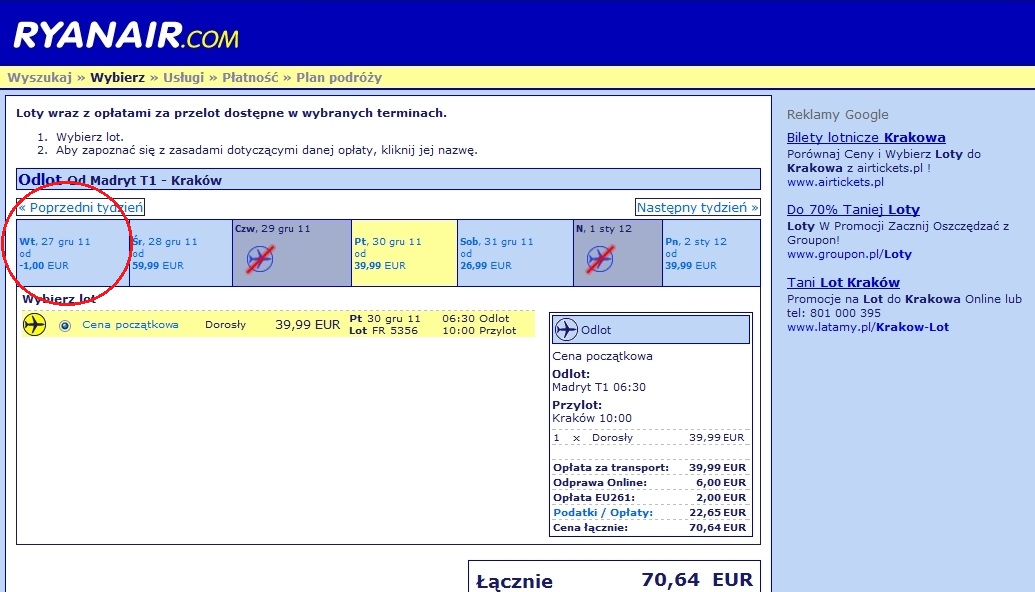Go to Usługi step in breadcrumb
Screen dimensions: 1035x592
pos(184,77)
